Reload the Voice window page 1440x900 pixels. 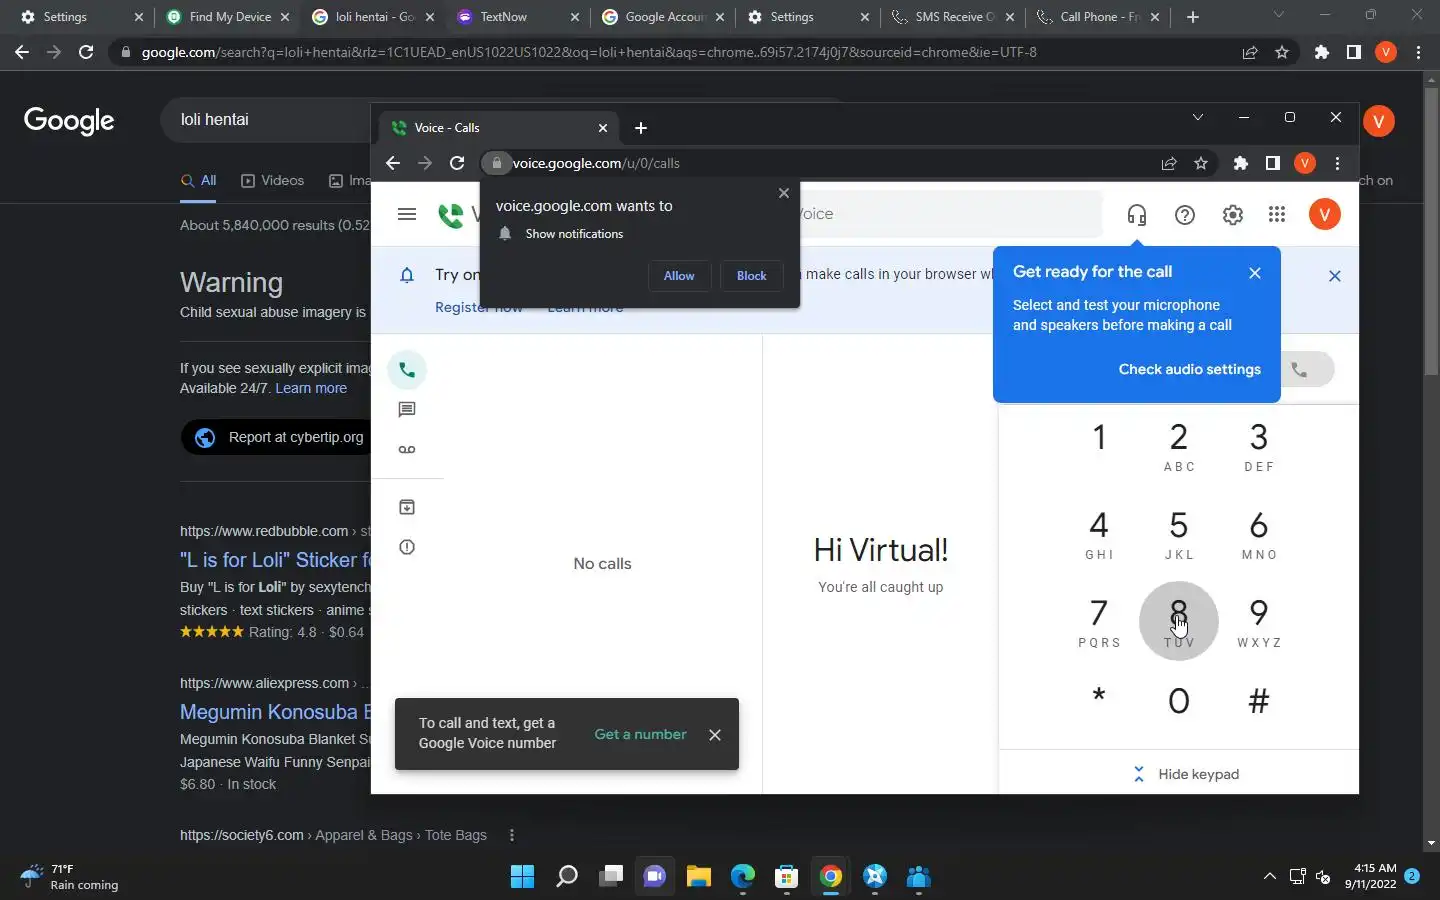click(x=457, y=163)
